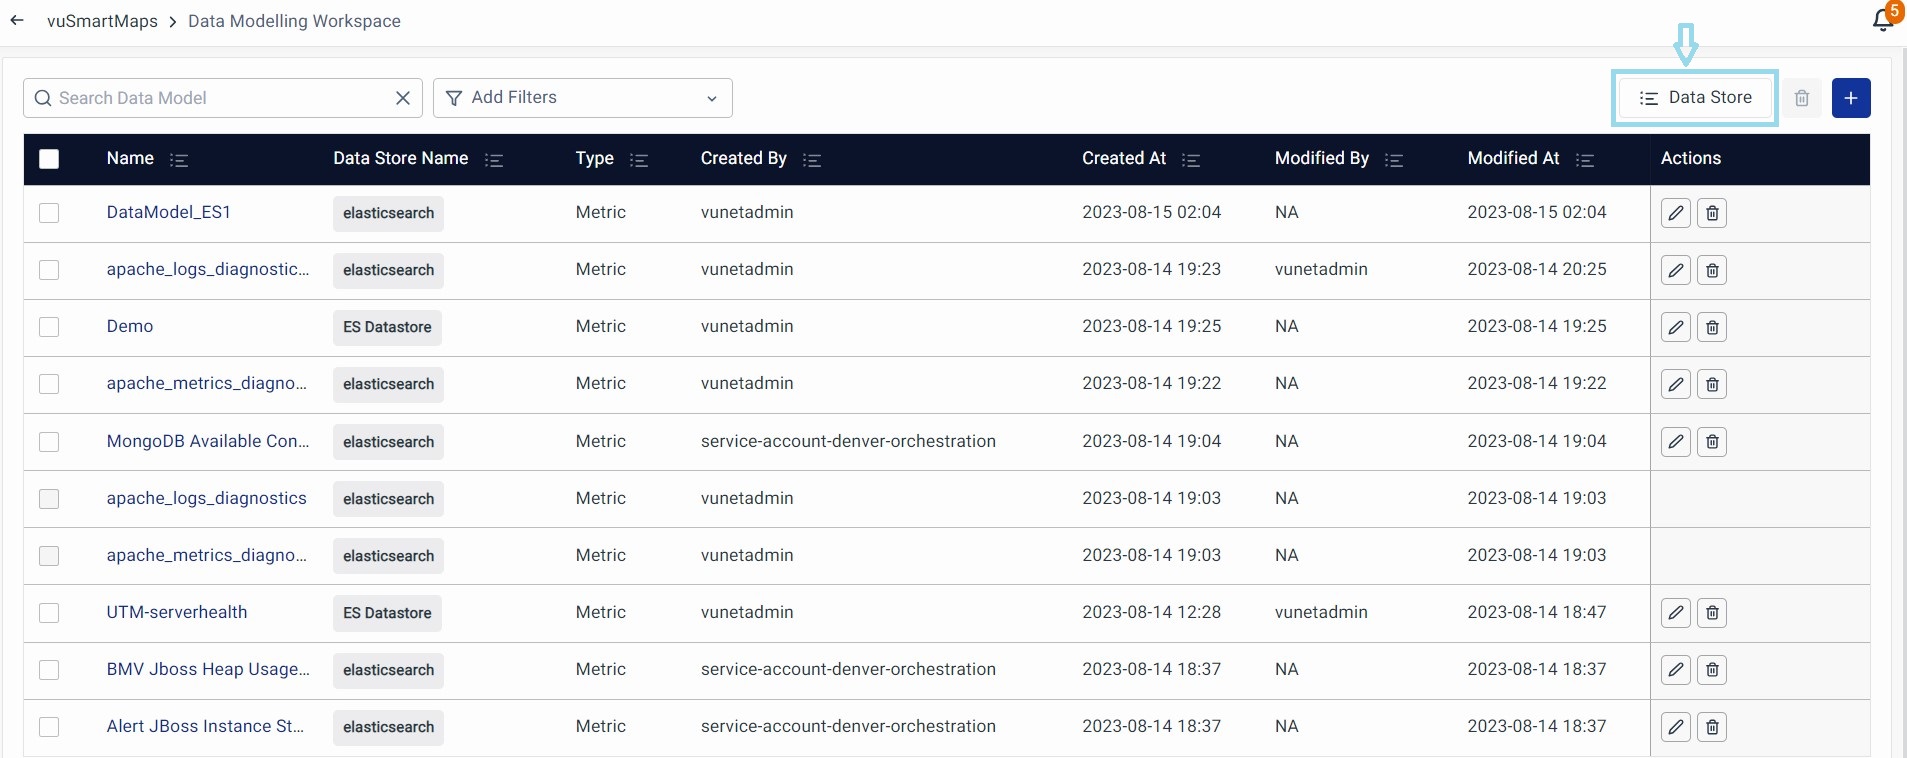Open the Add Filters dropdown

582,98
